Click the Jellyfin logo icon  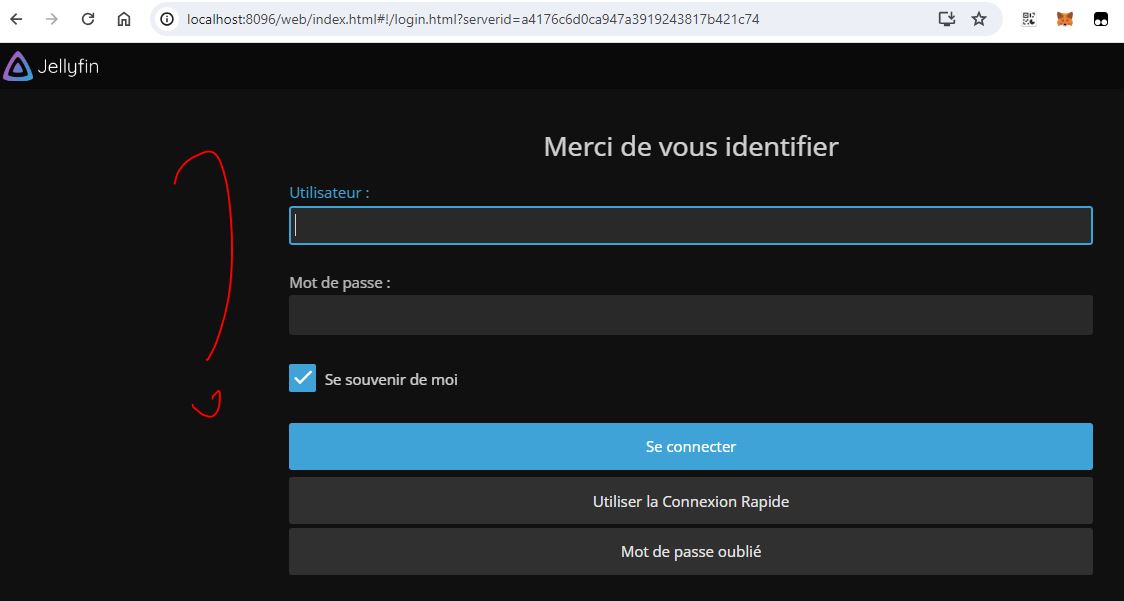pos(18,67)
